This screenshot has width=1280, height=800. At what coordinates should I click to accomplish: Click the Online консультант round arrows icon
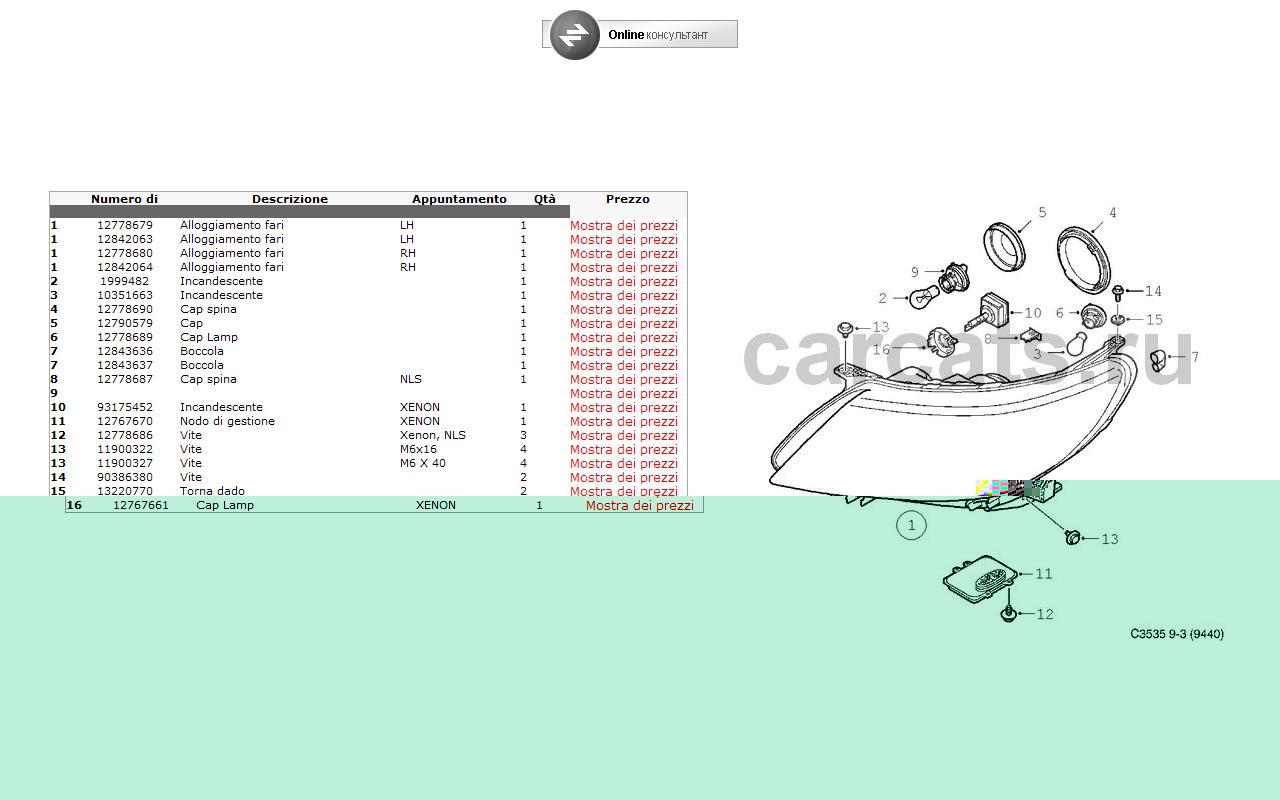(574, 35)
